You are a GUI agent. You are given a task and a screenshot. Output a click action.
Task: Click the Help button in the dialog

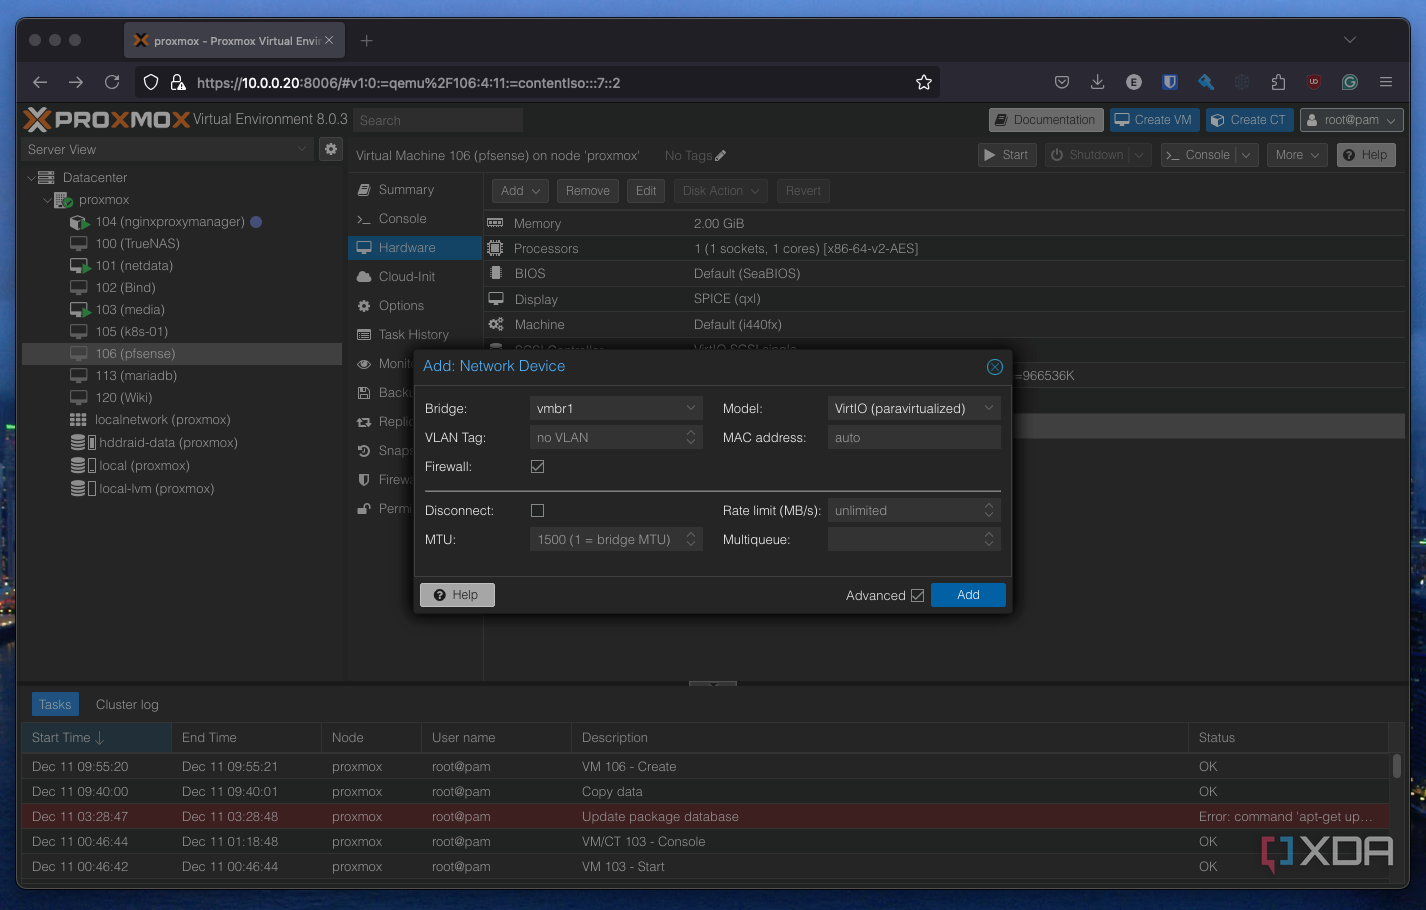457,595
